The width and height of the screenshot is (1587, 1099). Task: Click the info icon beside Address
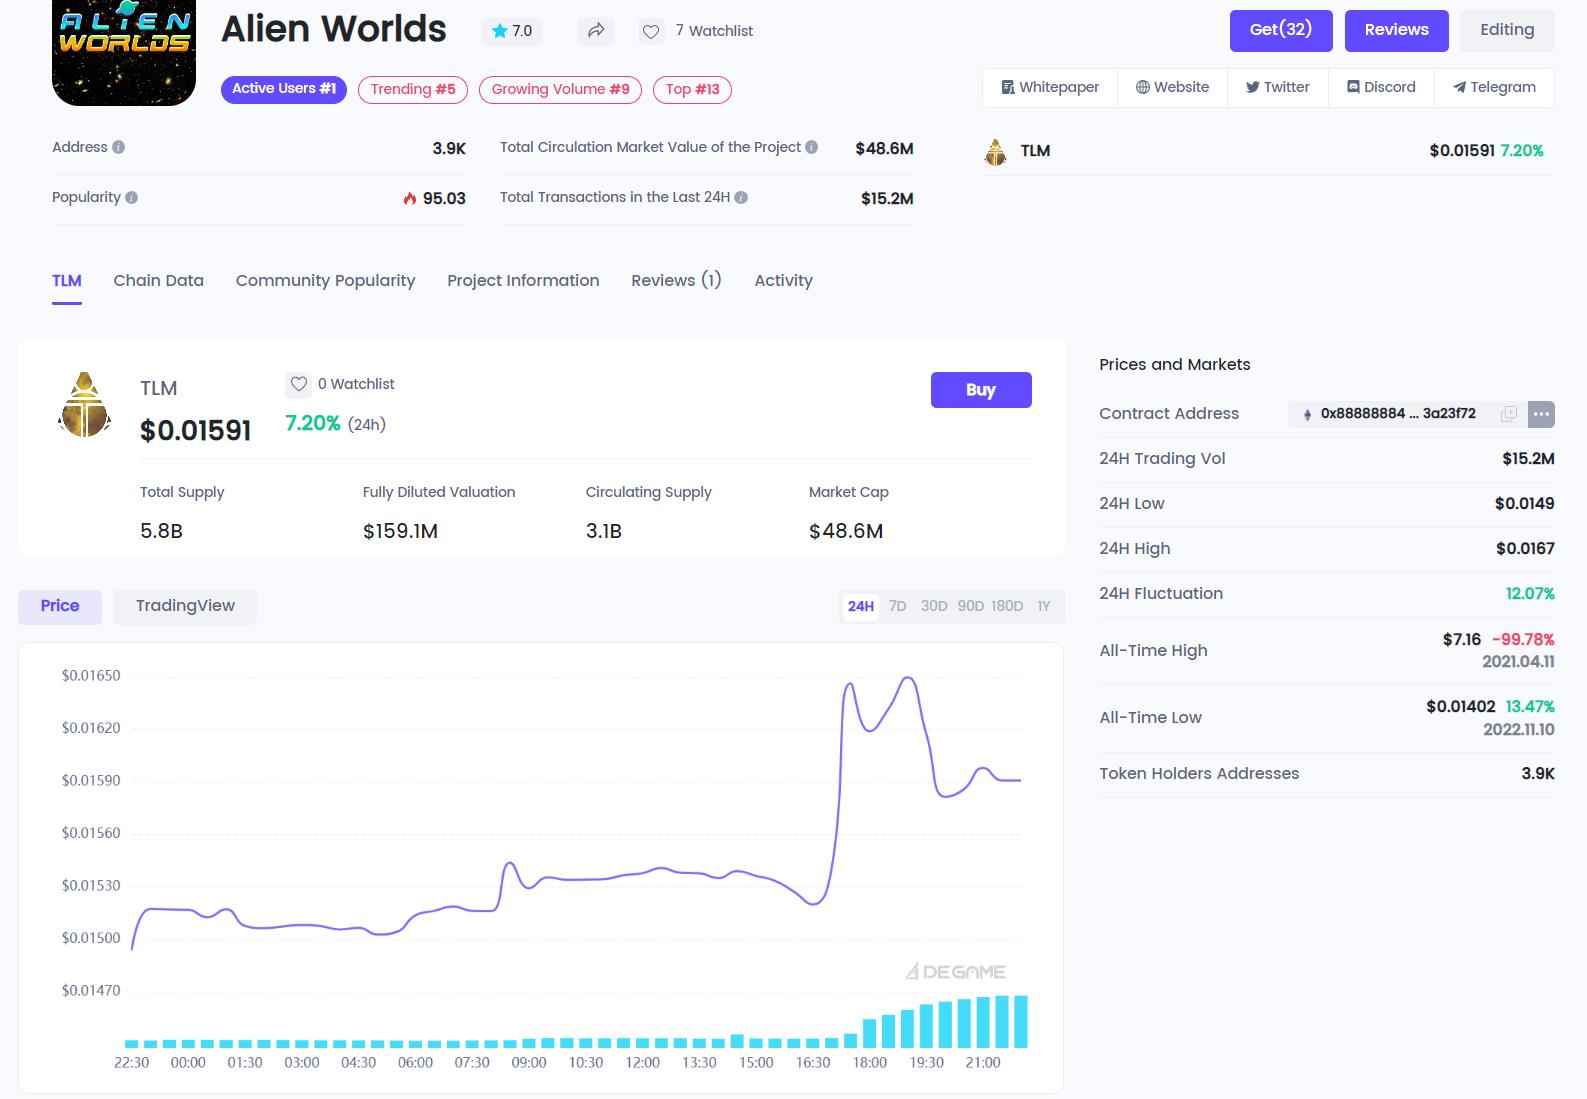click(119, 147)
